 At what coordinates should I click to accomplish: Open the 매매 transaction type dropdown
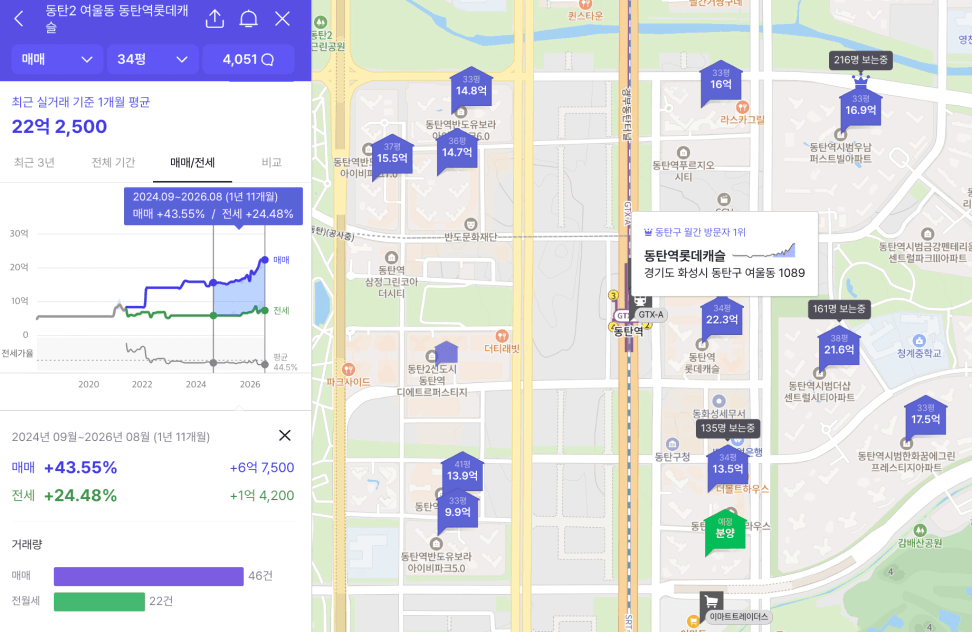pos(57,59)
